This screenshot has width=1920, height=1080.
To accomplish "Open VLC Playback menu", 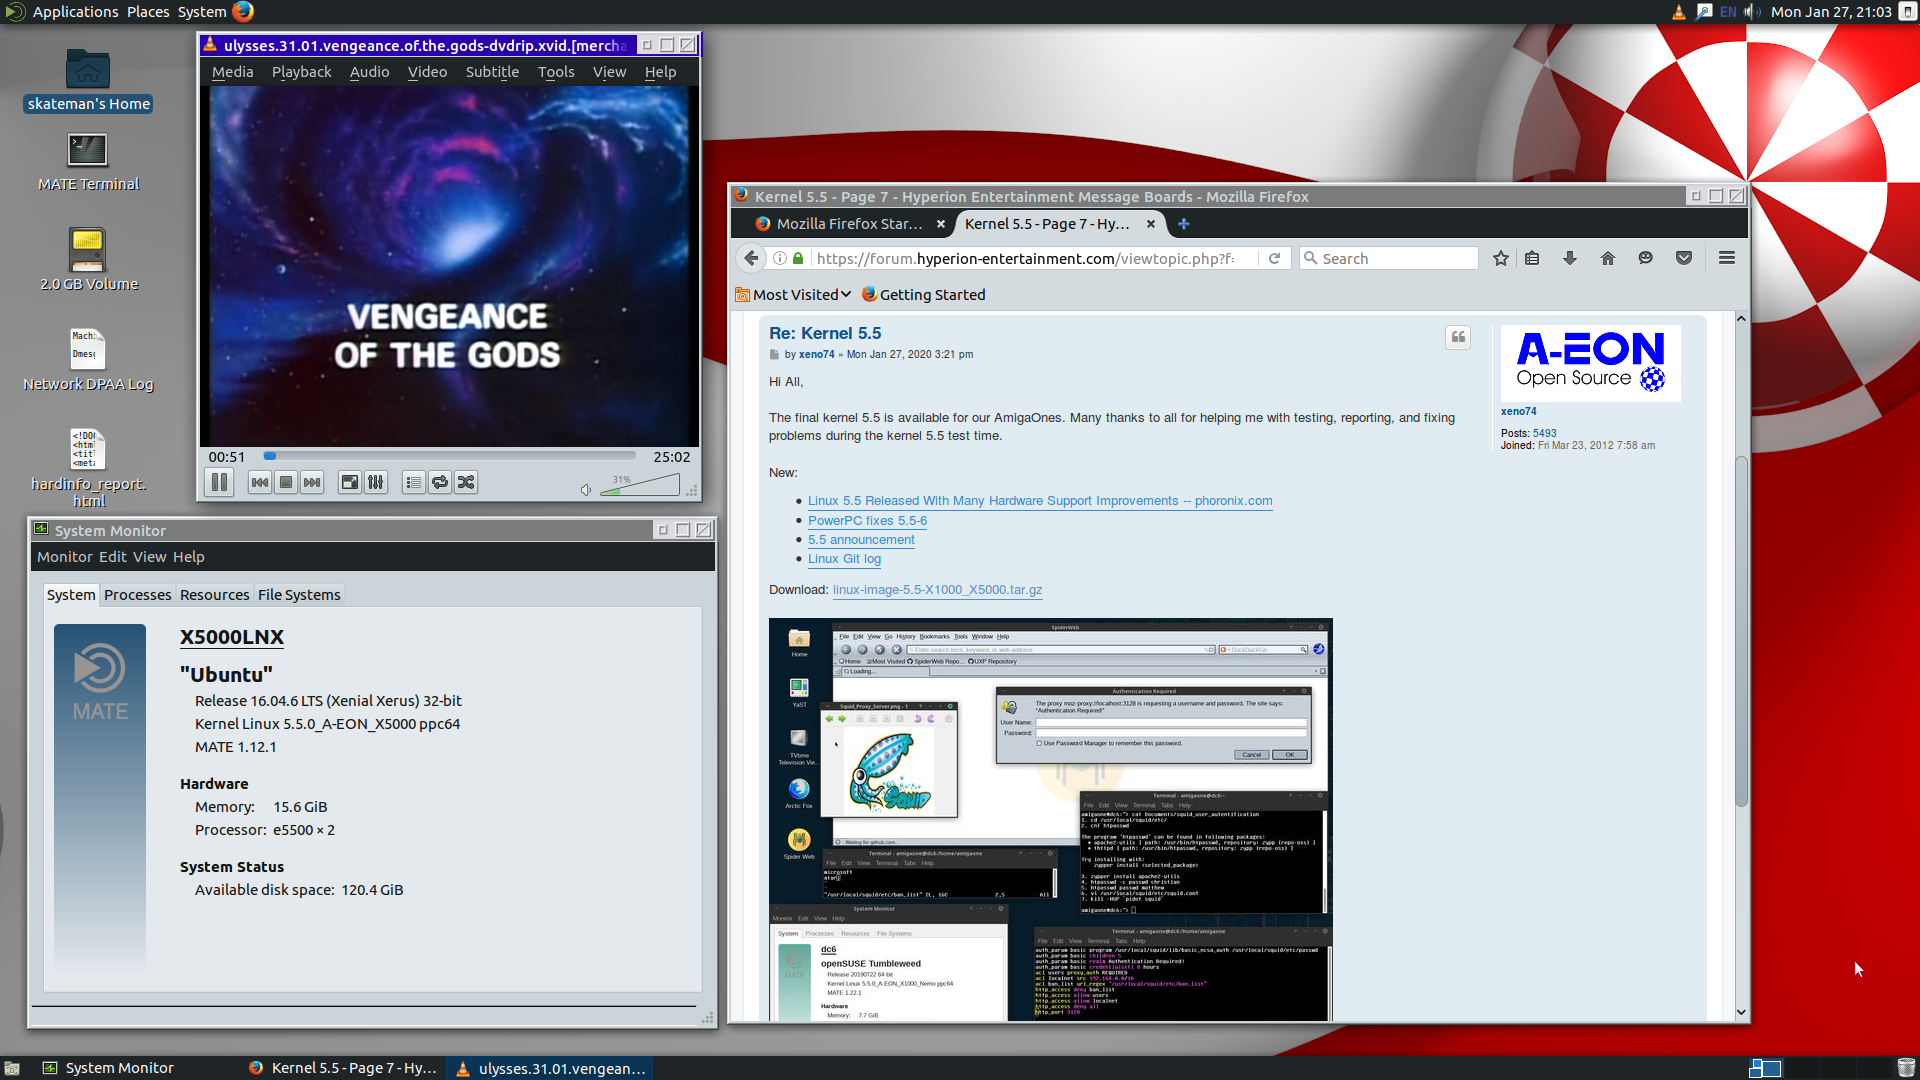I will click(301, 72).
